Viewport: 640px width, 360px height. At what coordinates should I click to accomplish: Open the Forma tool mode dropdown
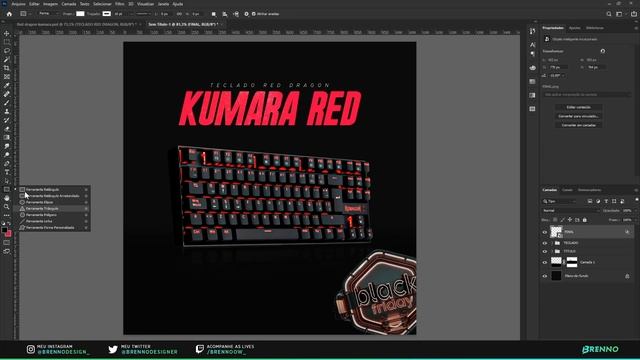[48, 14]
